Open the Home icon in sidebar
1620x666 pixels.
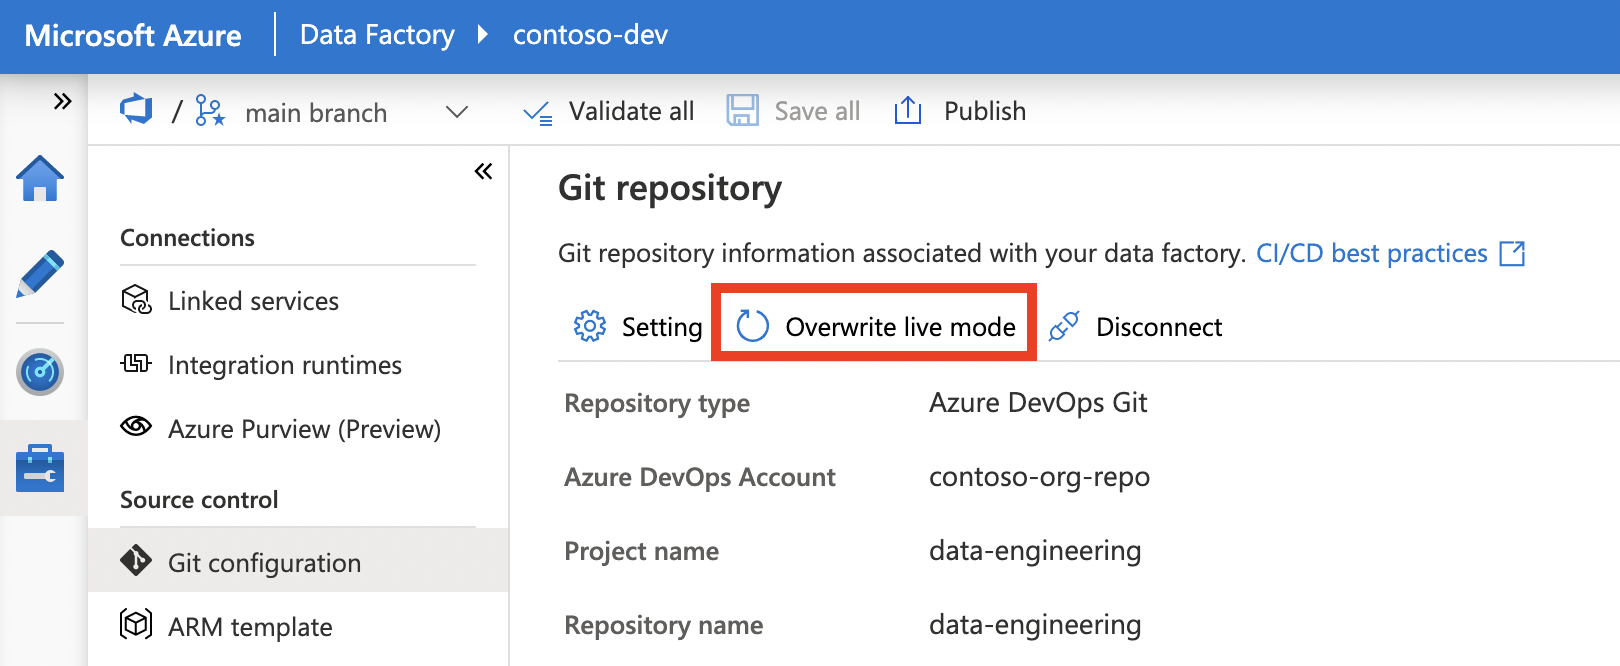40,180
